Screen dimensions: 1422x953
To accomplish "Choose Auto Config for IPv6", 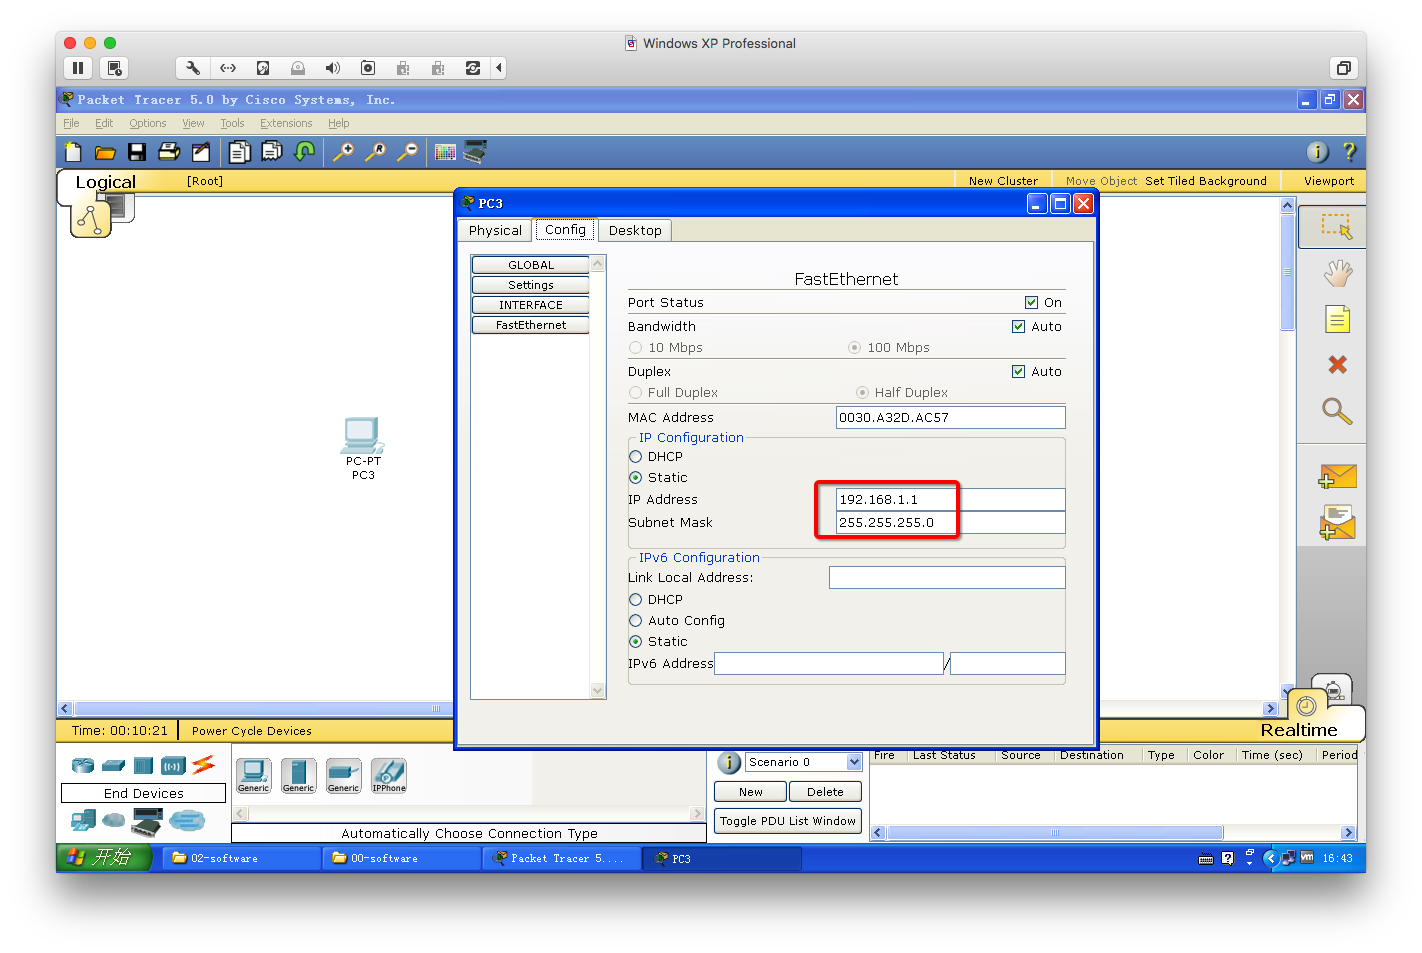I will point(636,621).
